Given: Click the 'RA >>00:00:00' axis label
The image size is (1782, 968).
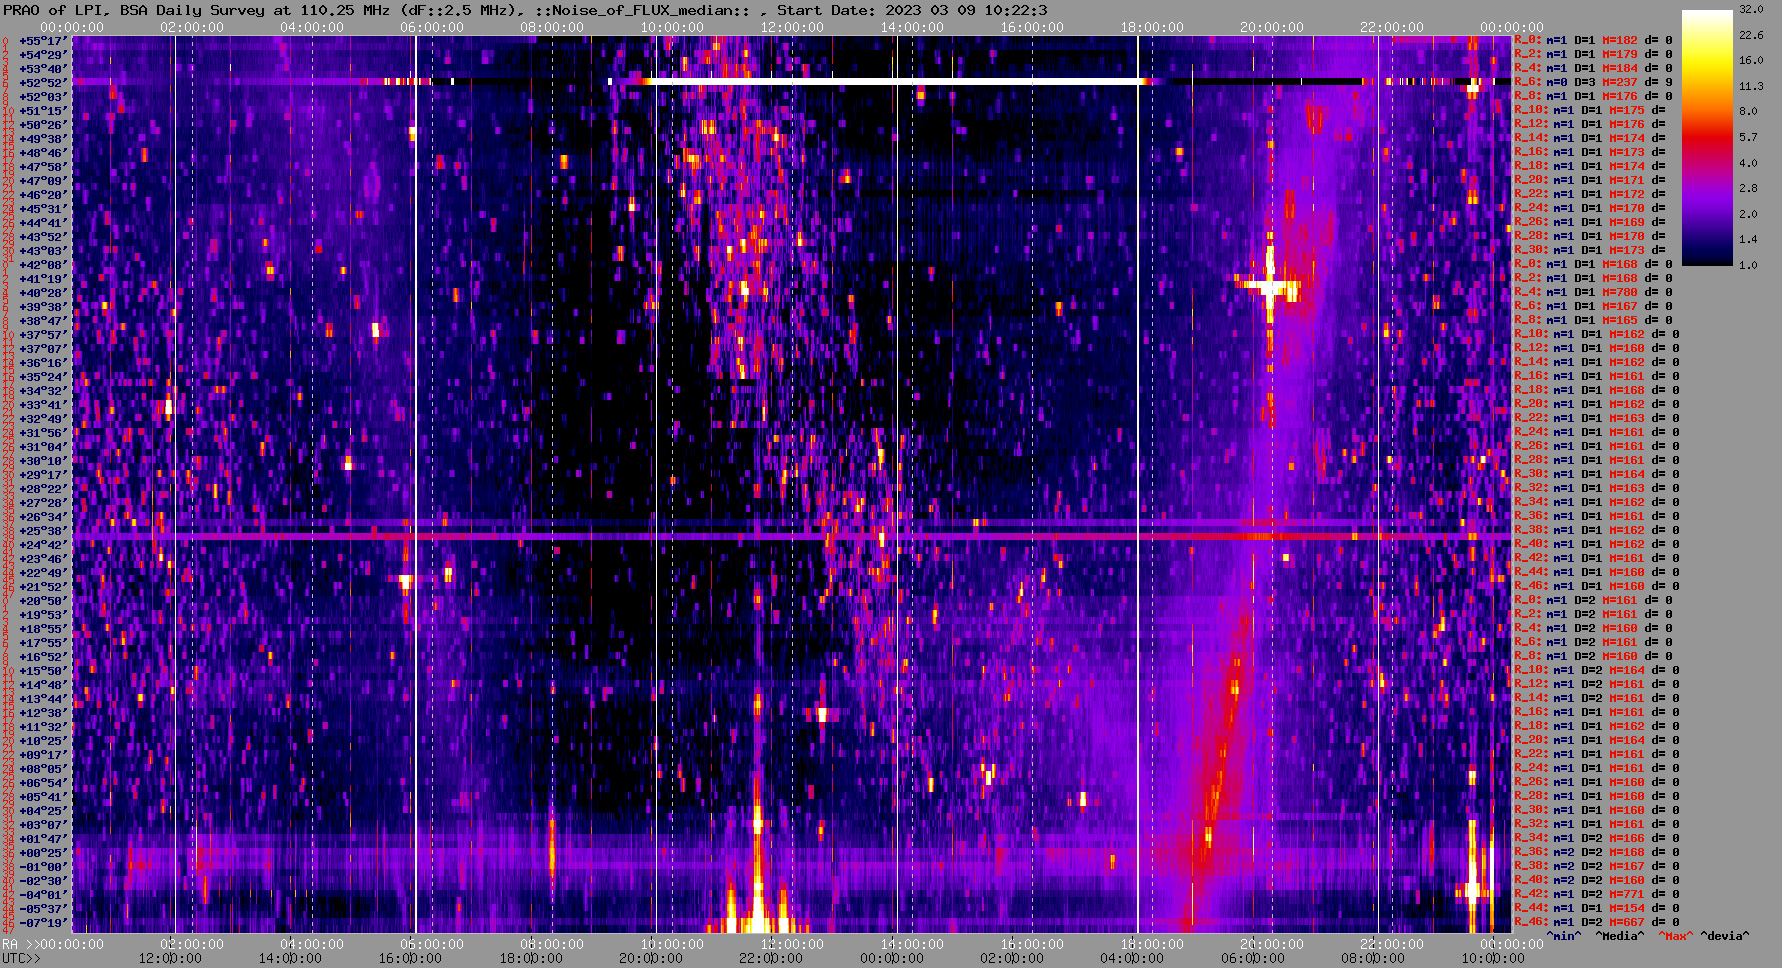Looking at the screenshot, I should (x=53, y=944).
